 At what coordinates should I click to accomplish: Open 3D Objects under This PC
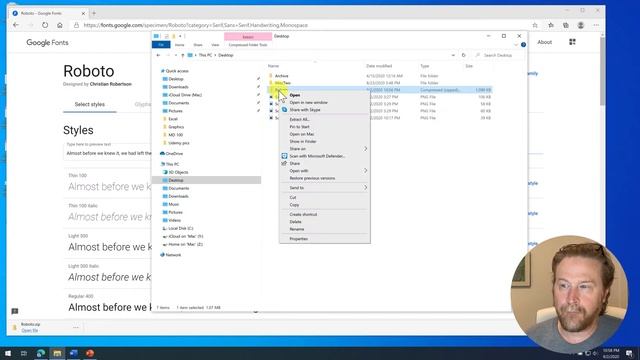(178, 172)
